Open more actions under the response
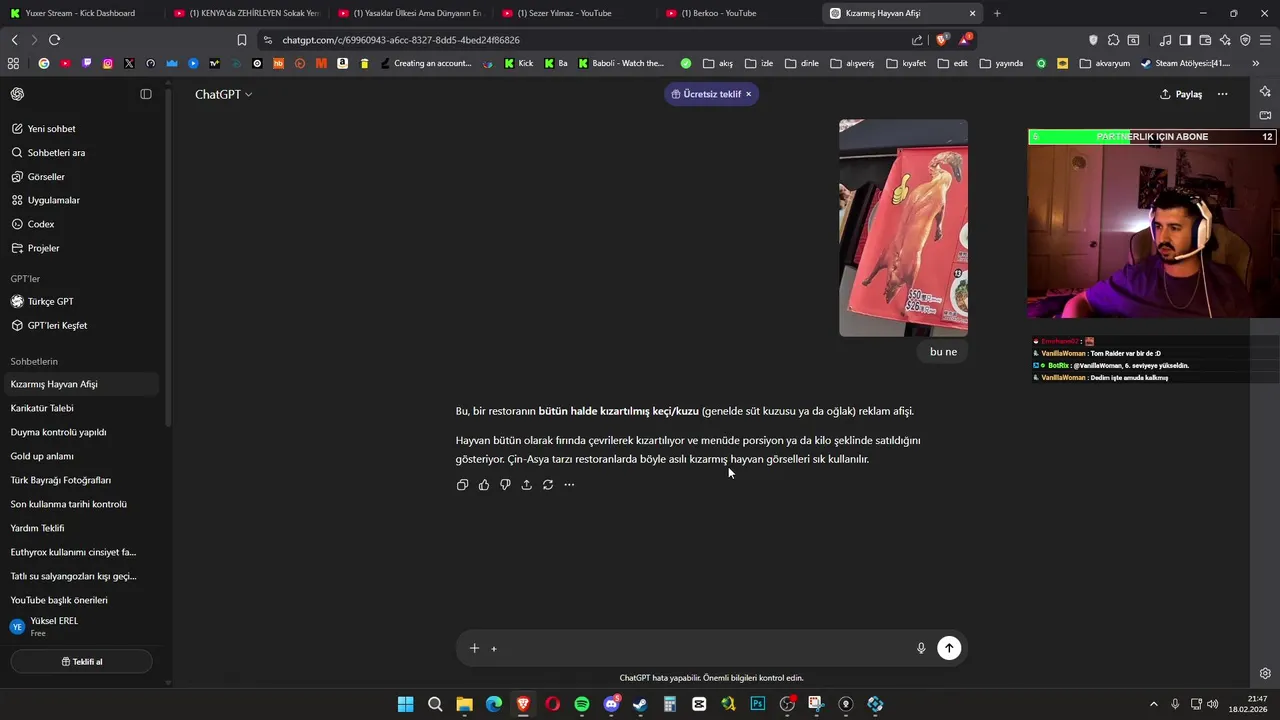Screen dimensions: 1280x720 click(569, 485)
